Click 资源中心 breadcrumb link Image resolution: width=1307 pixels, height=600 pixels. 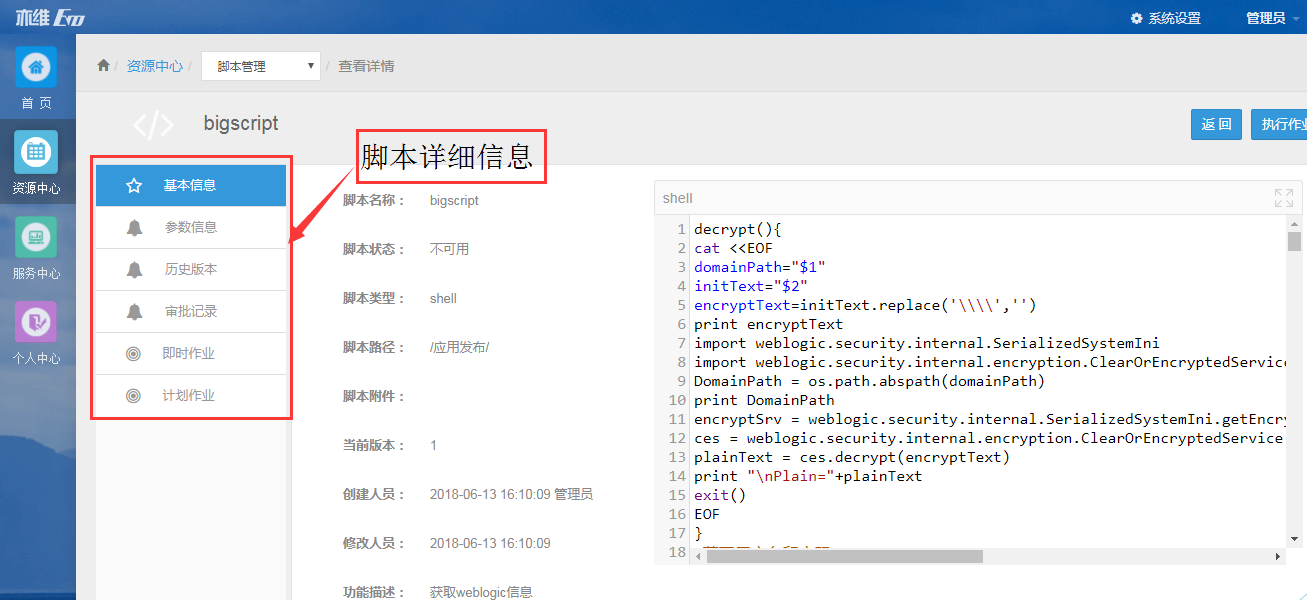point(154,66)
